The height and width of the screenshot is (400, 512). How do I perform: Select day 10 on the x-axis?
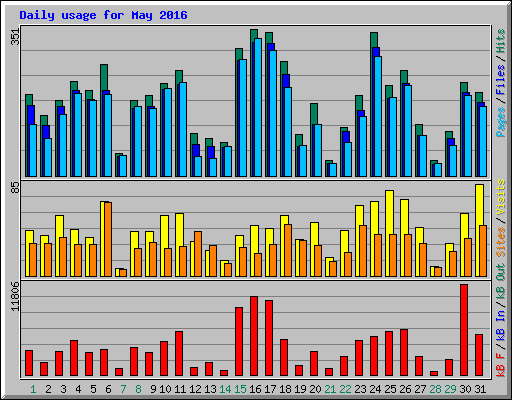[165, 389]
